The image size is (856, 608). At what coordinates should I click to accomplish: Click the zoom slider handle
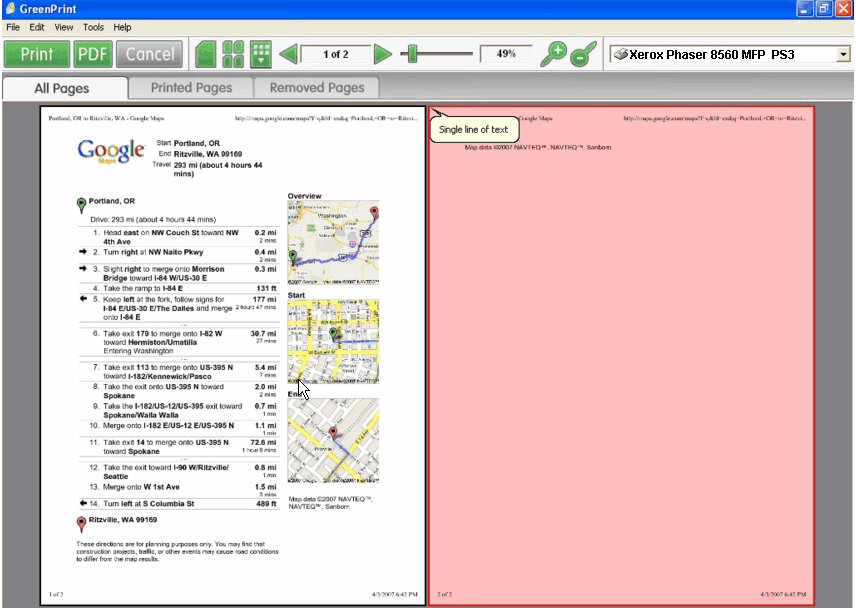[x=412, y=54]
